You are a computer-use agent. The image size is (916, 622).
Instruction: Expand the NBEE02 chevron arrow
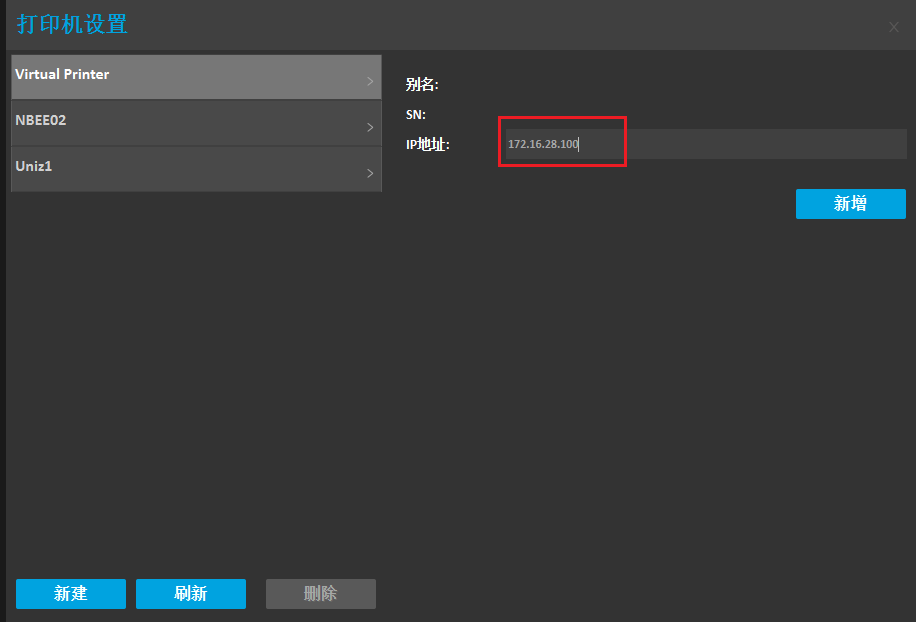click(x=370, y=127)
